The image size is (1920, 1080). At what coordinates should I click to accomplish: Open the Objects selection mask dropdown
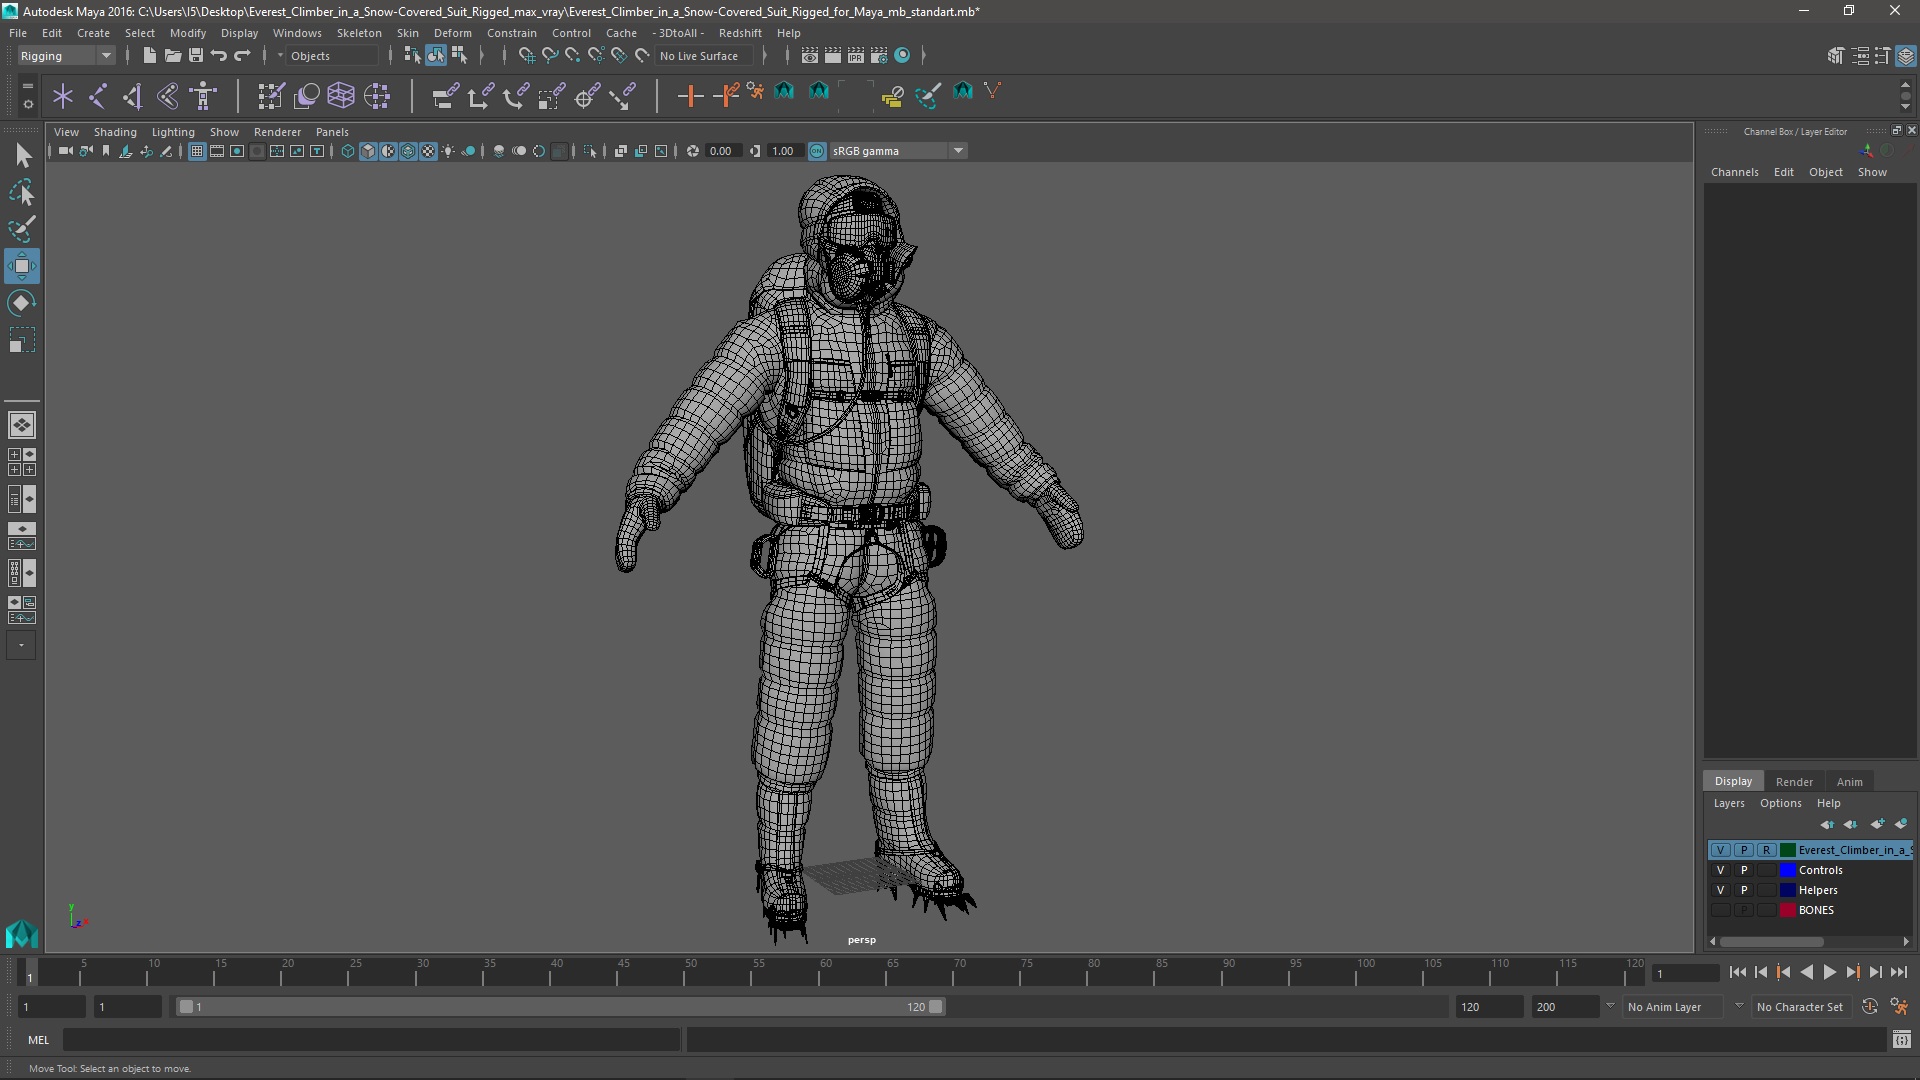point(330,56)
